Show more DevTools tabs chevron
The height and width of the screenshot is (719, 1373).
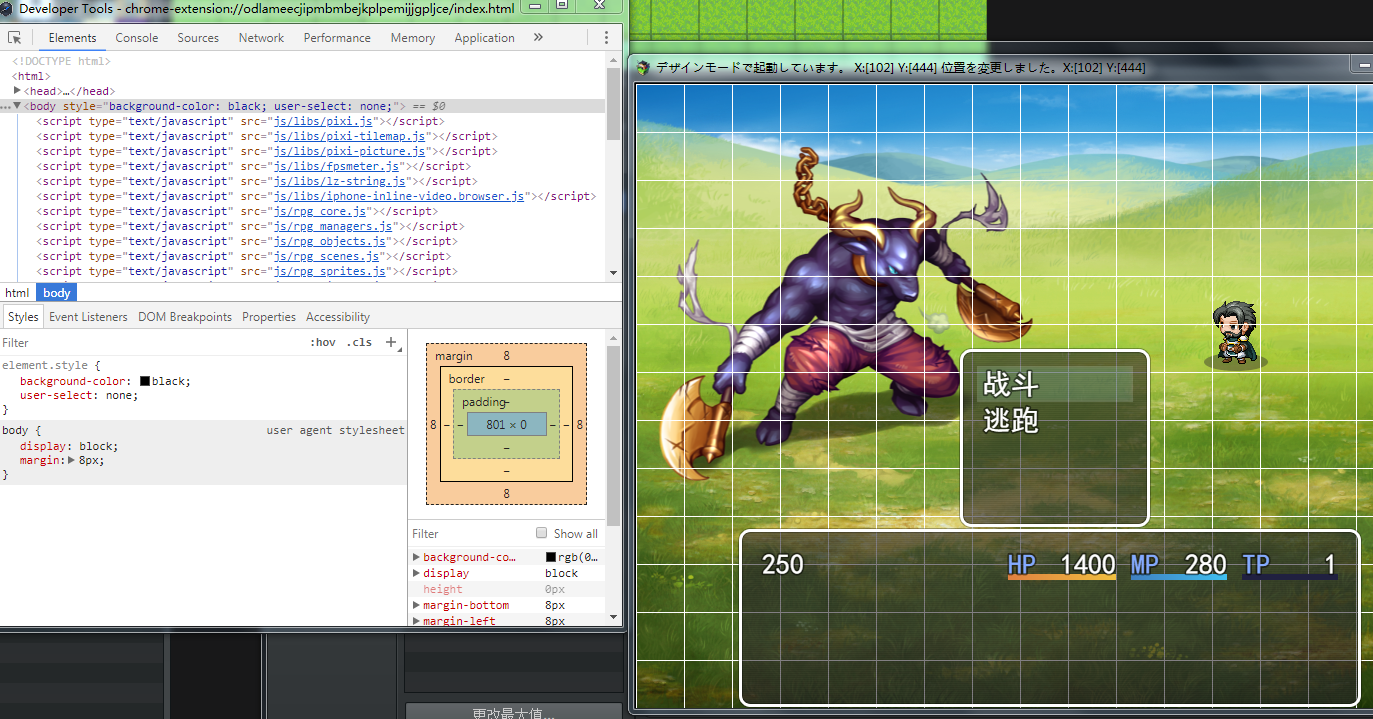538,38
